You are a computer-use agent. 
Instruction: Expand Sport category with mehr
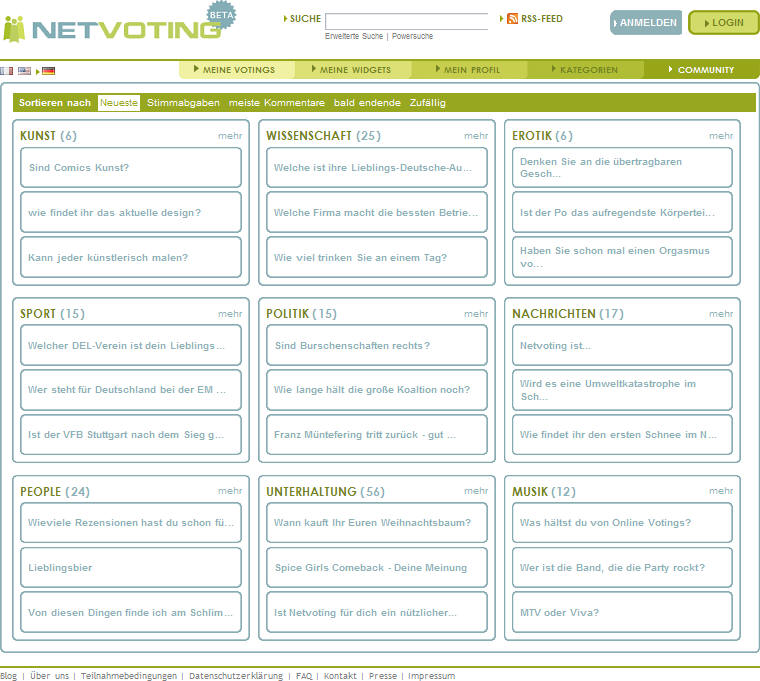click(x=230, y=314)
